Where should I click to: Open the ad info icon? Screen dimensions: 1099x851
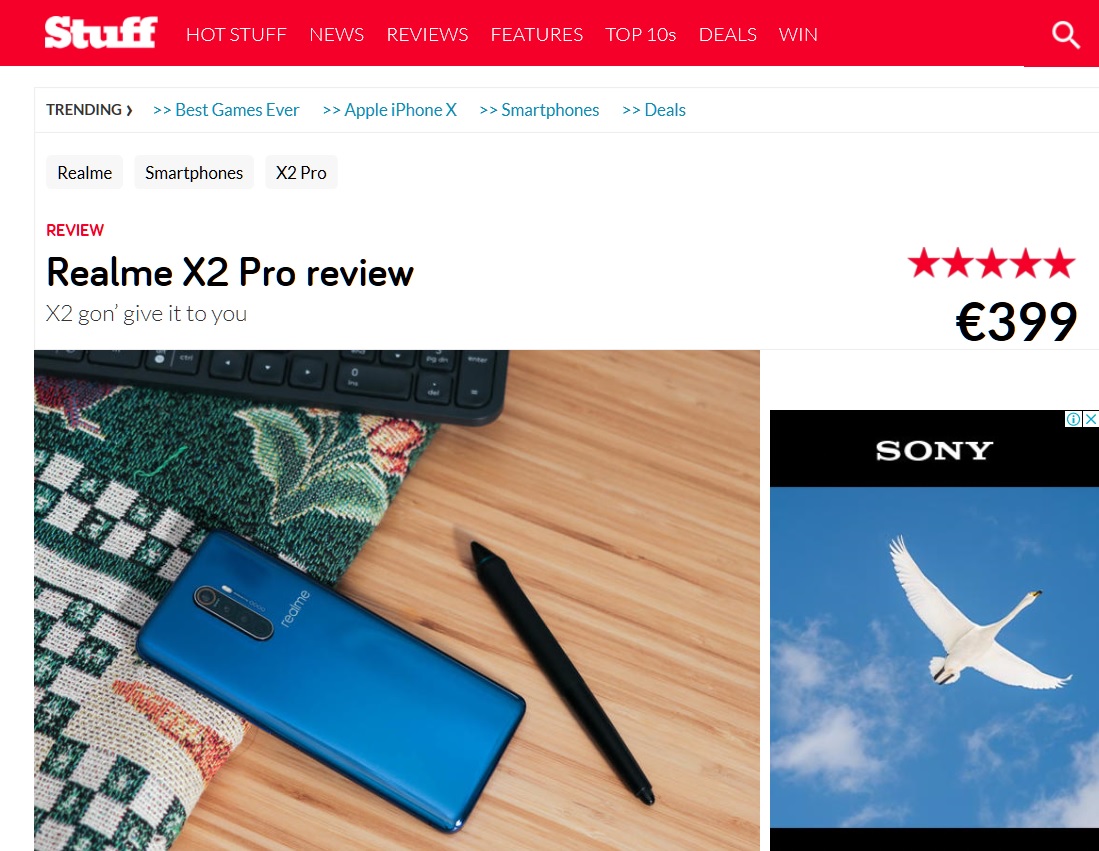[1073, 419]
